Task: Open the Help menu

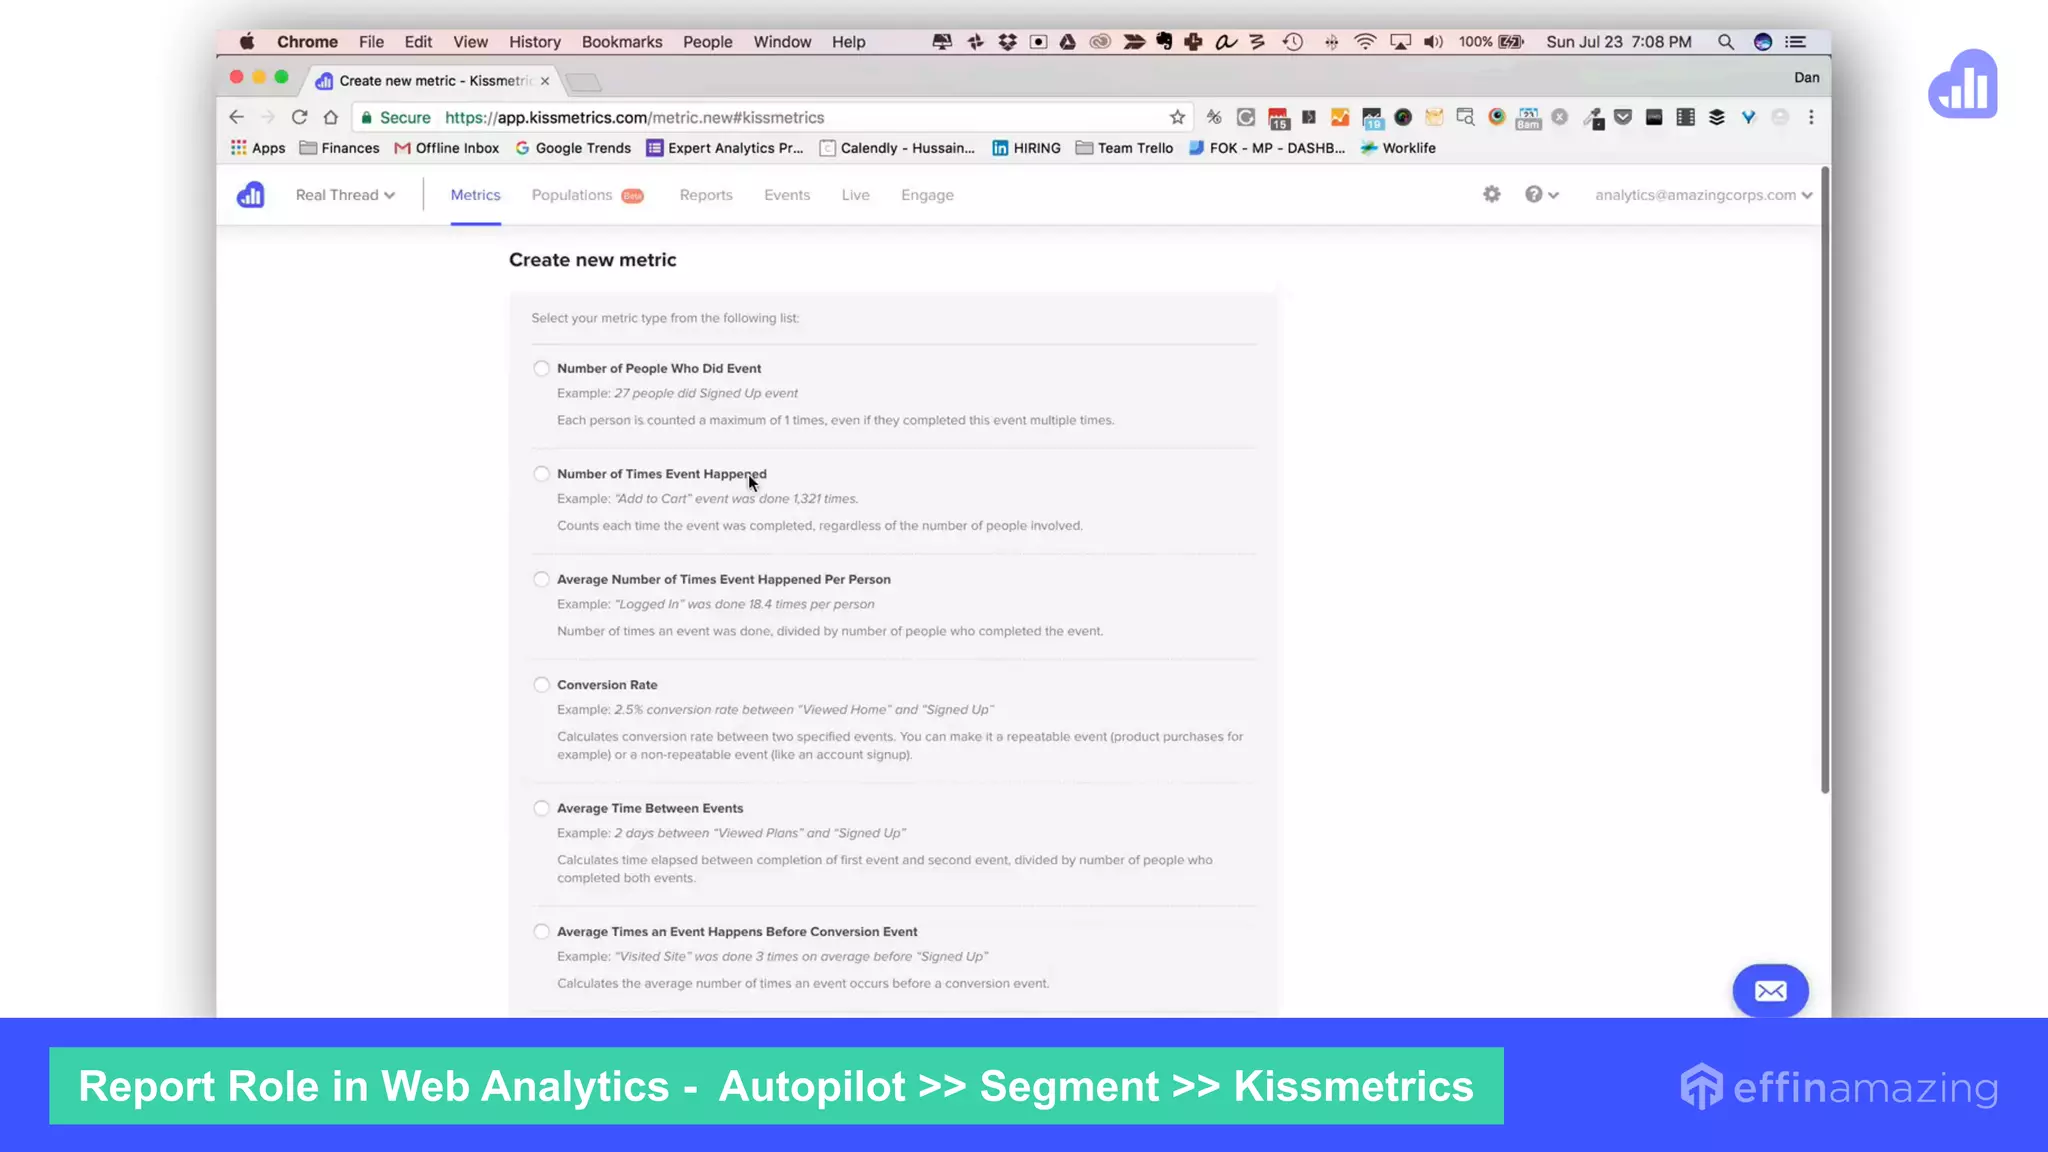Action: coord(848,42)
